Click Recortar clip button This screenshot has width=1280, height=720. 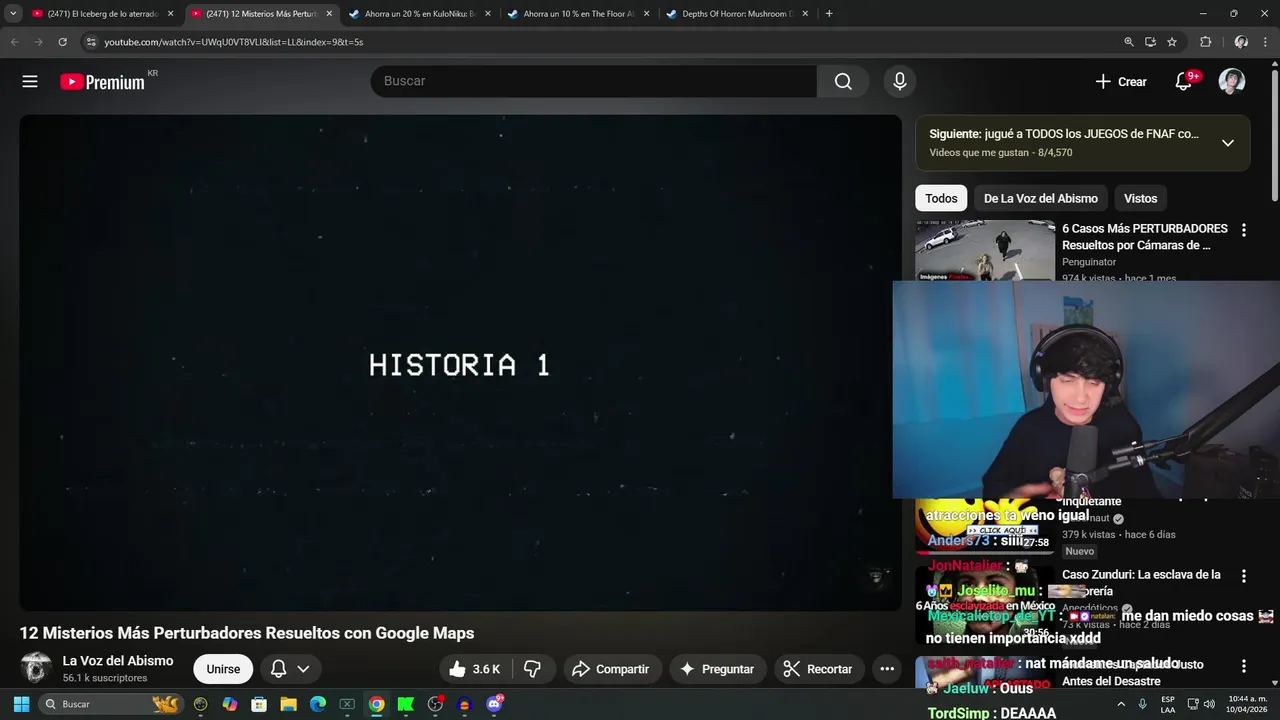point(818,669)
